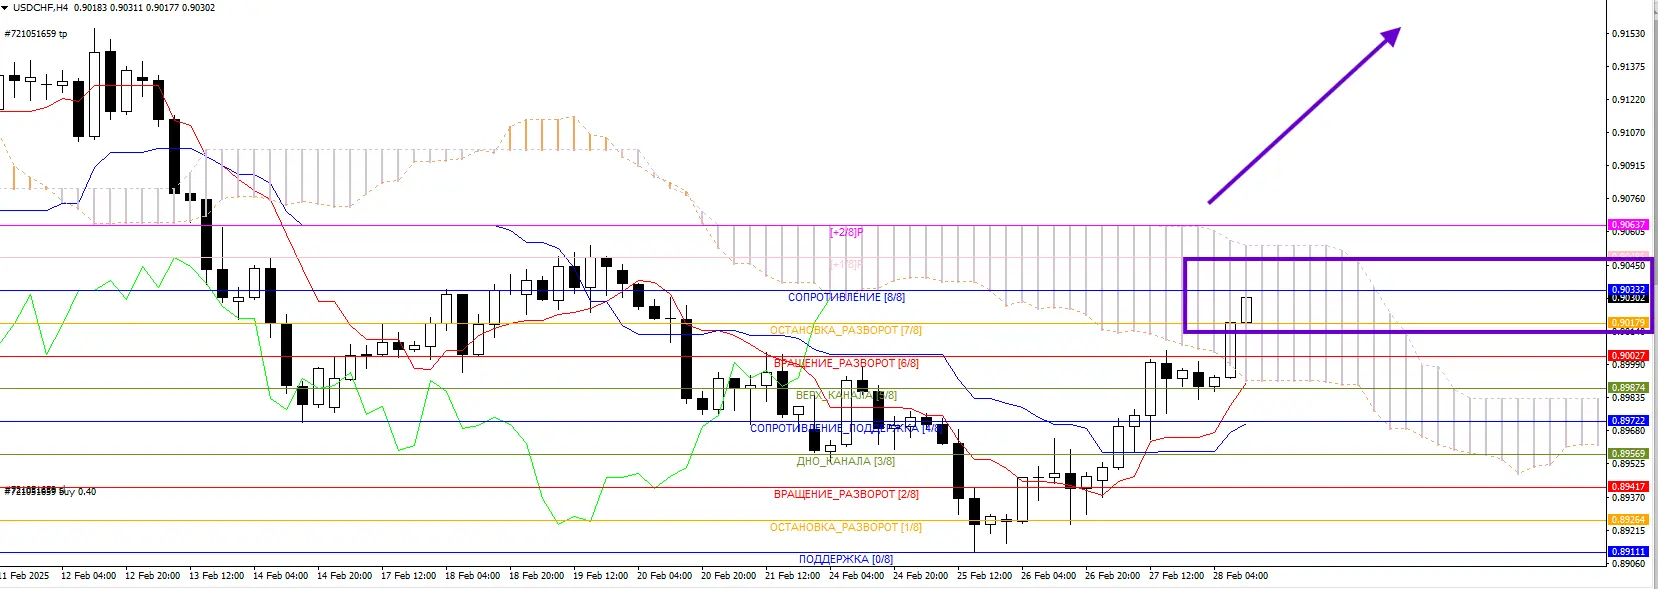Click the 28 Feb 04:00 time label
The height and width of the screenshot is (589, 1658).
tap(1240, 576)
